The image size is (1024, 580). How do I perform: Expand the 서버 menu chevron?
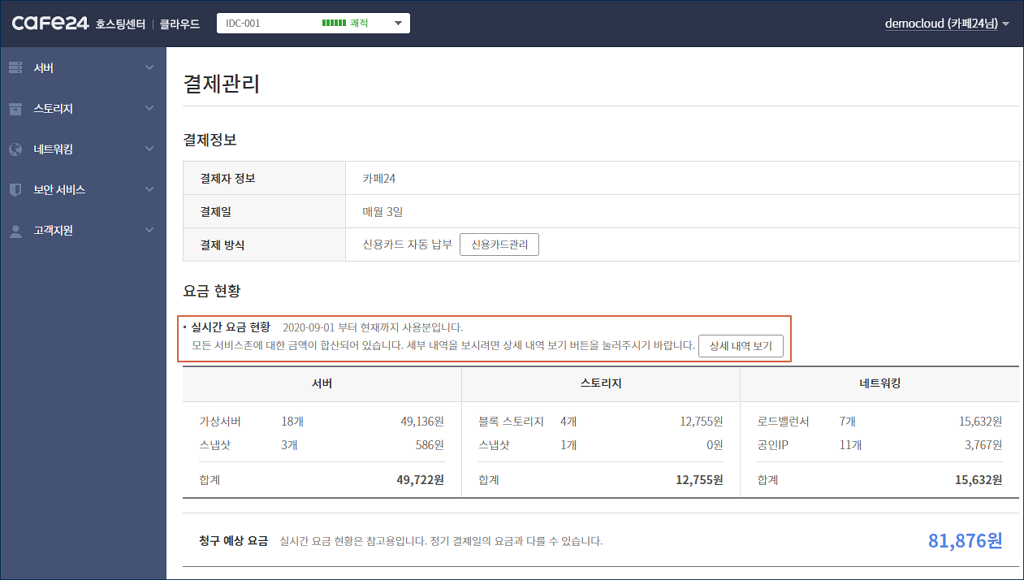(149, 68)
